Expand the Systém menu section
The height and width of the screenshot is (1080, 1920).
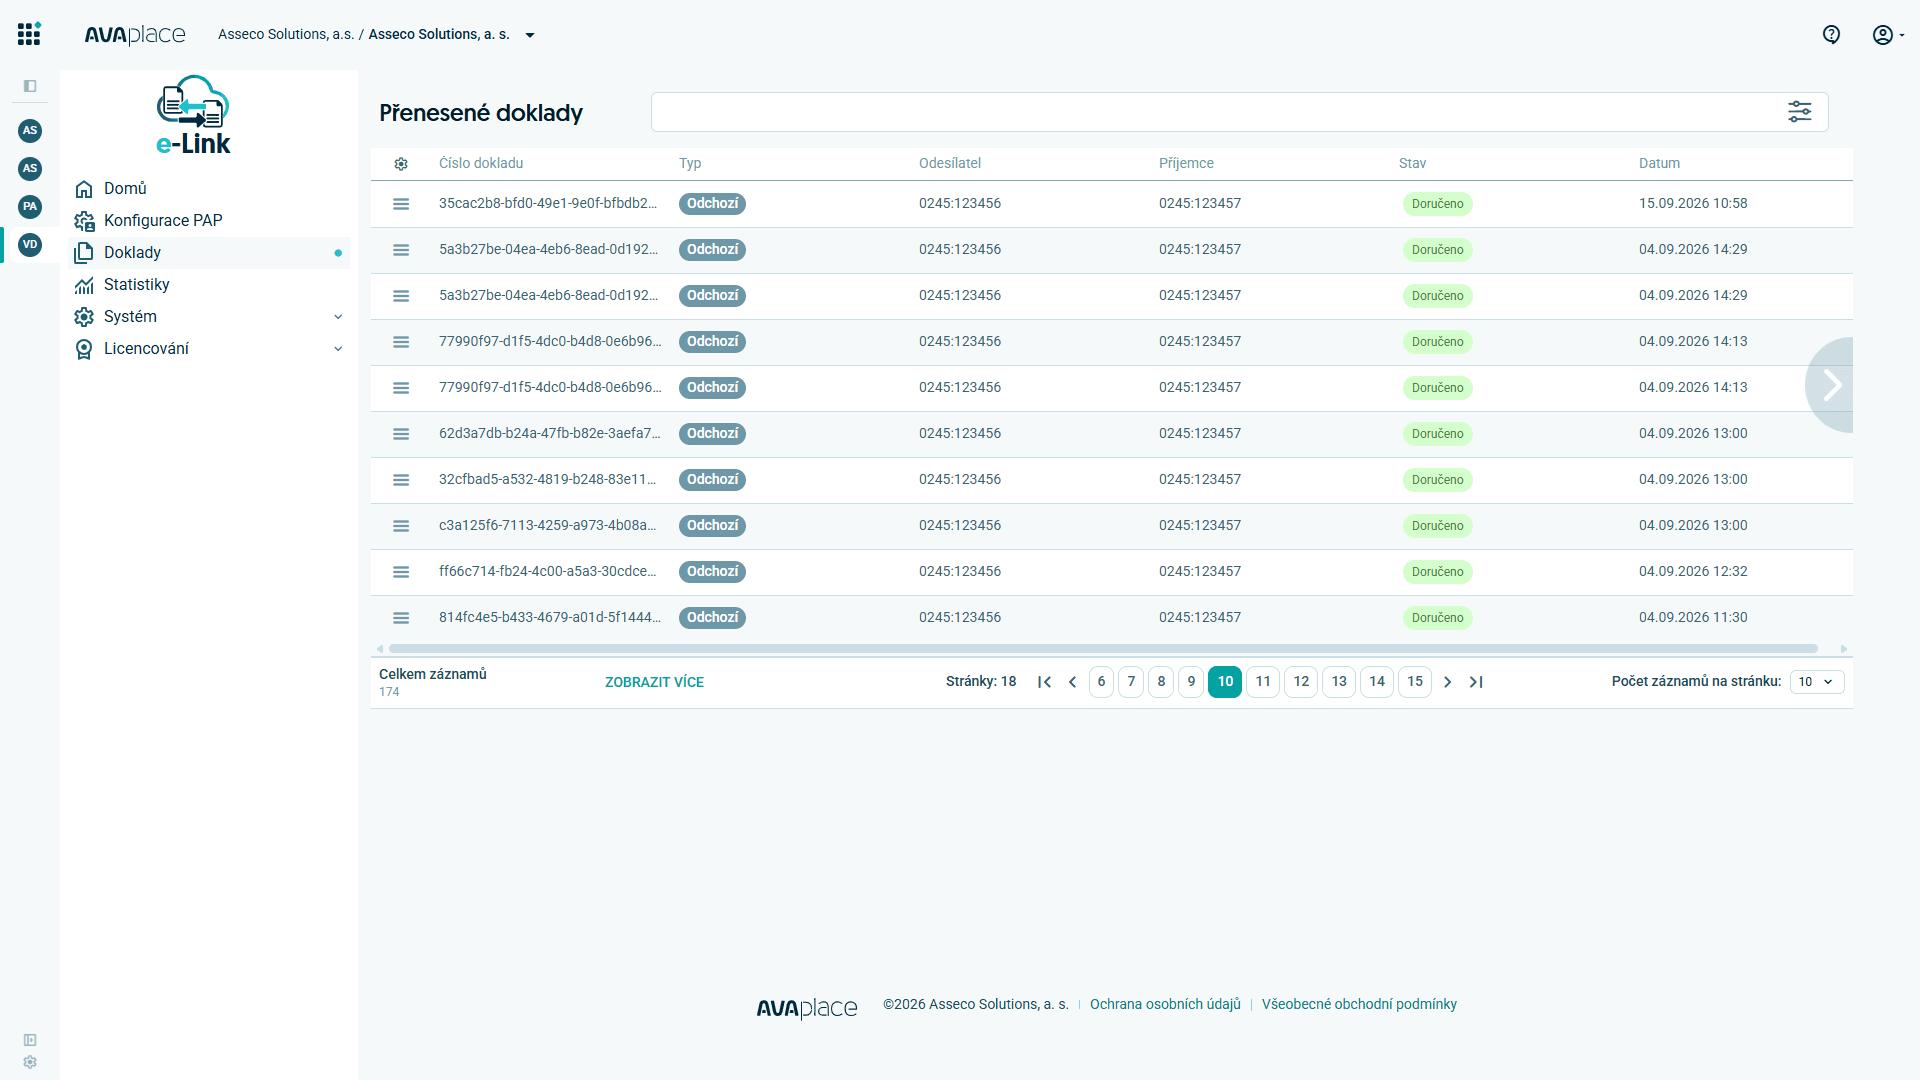click(x=338, y=317)
